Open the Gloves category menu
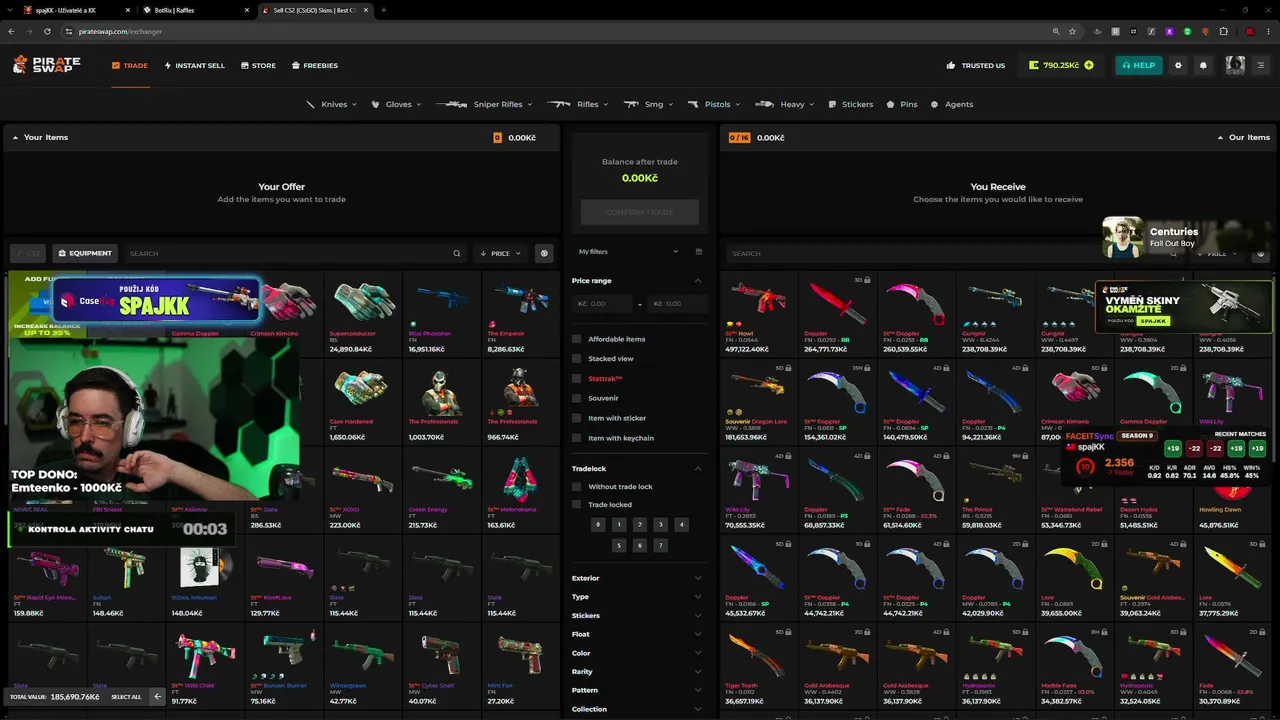Viewport: 1280px width, 720px height. coord(396,104)
